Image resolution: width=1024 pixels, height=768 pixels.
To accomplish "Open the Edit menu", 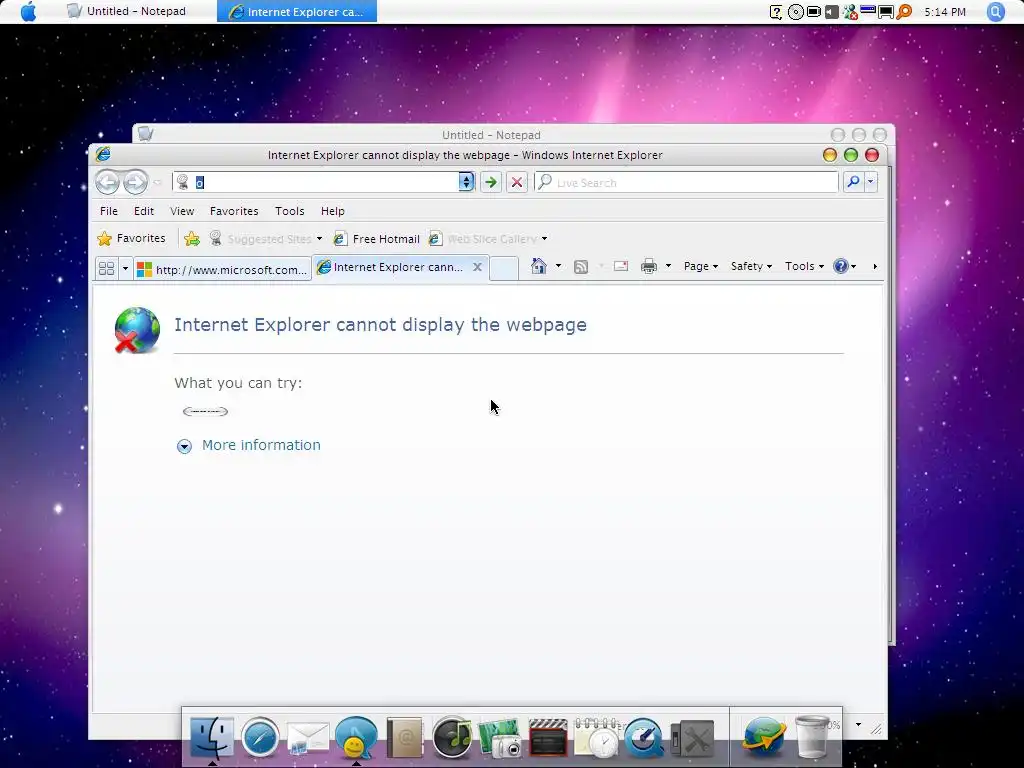I will pos(144,211).
